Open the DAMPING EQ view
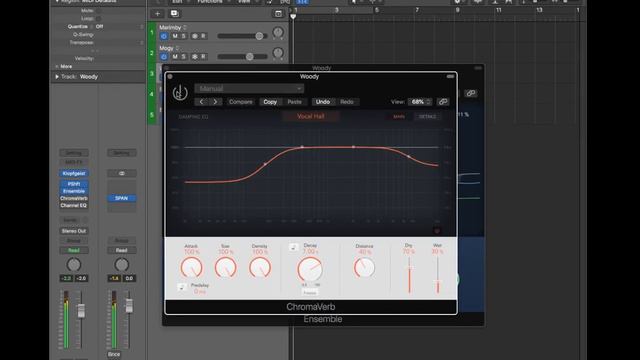Screen dimensions: 640x360 click(193, 117)
